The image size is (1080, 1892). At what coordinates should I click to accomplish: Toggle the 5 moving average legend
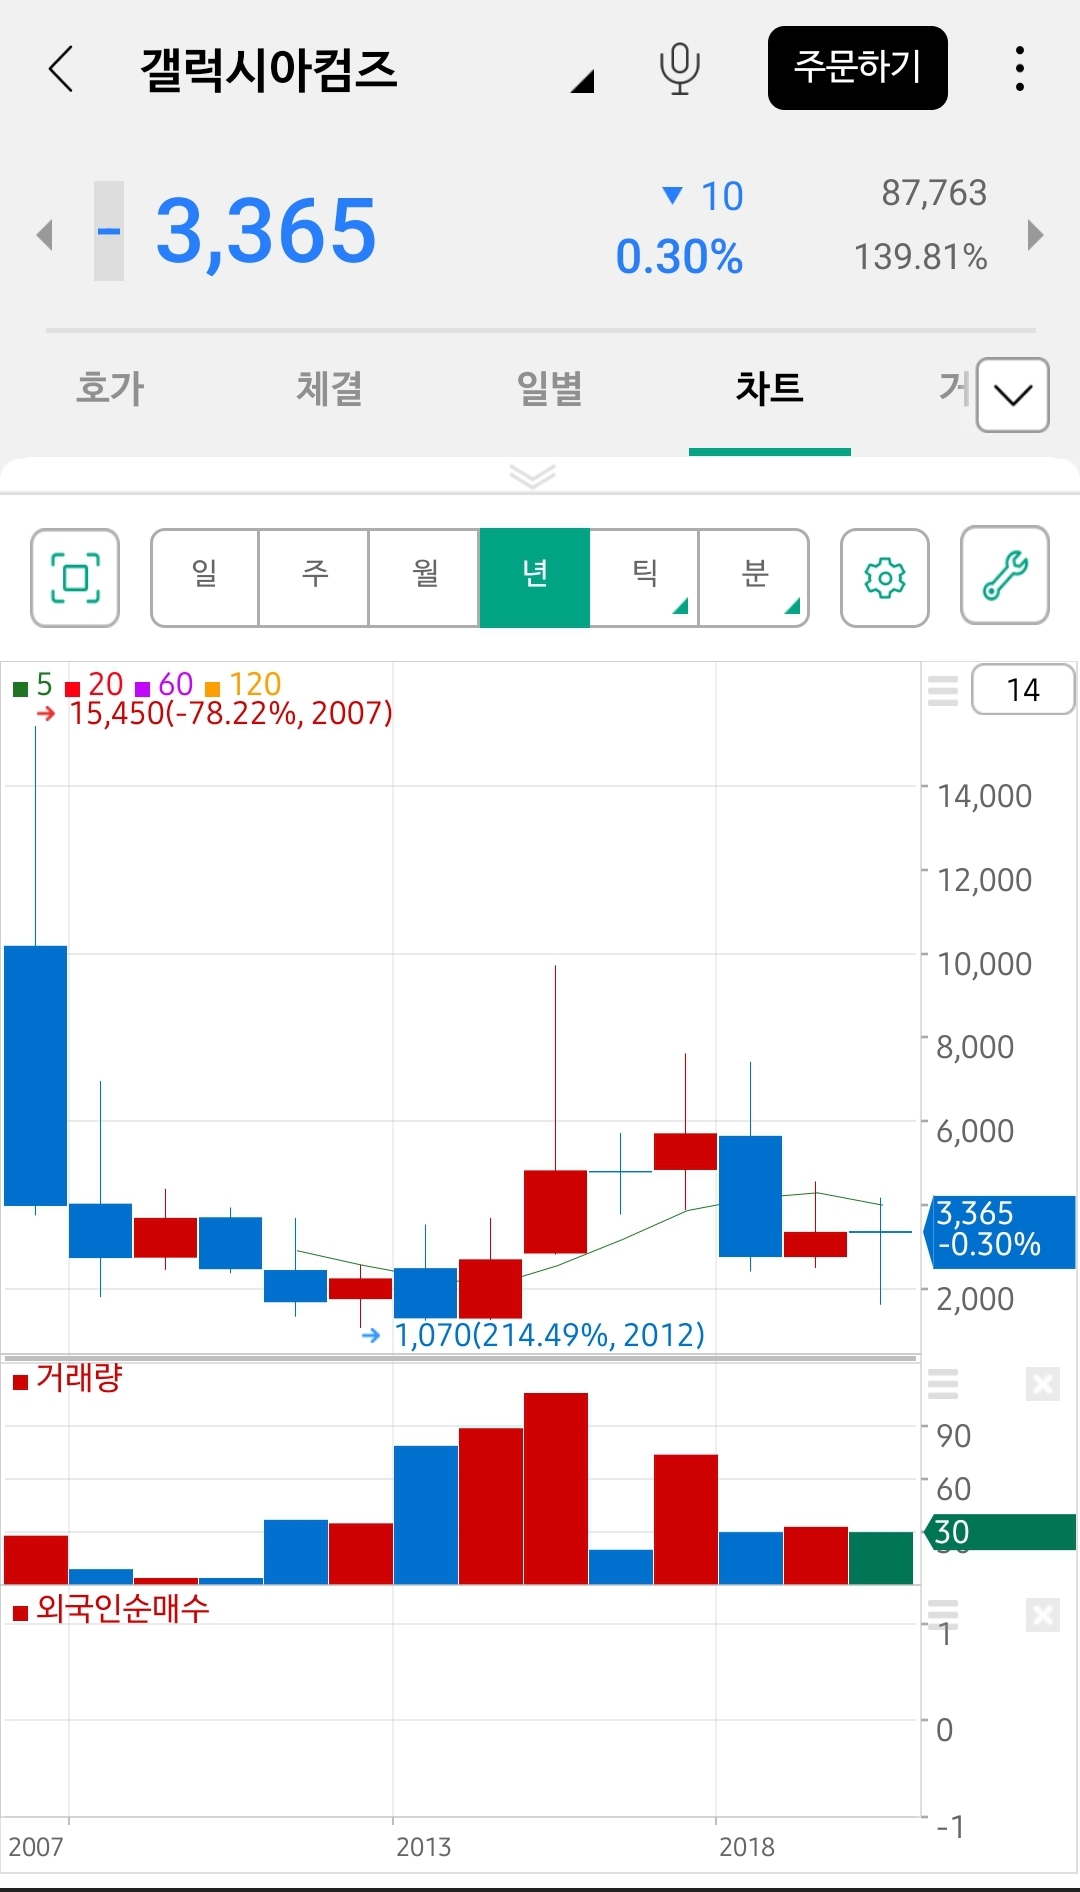[33, 685]
